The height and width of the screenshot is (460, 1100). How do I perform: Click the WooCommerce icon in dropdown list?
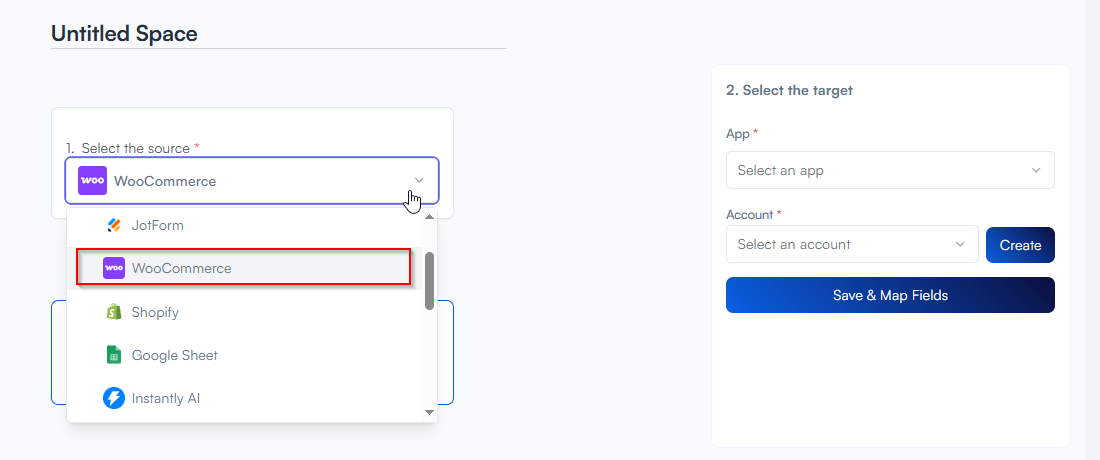pos(114,268)
